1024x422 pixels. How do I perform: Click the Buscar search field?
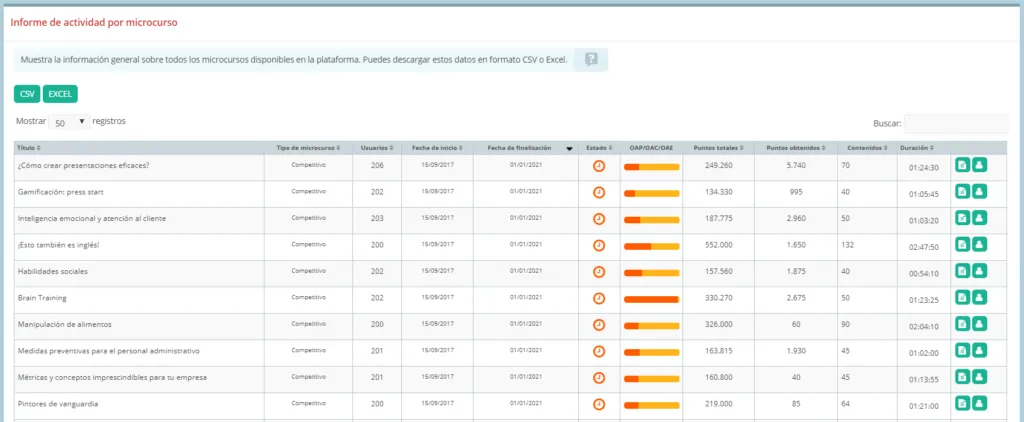point(956,123)
